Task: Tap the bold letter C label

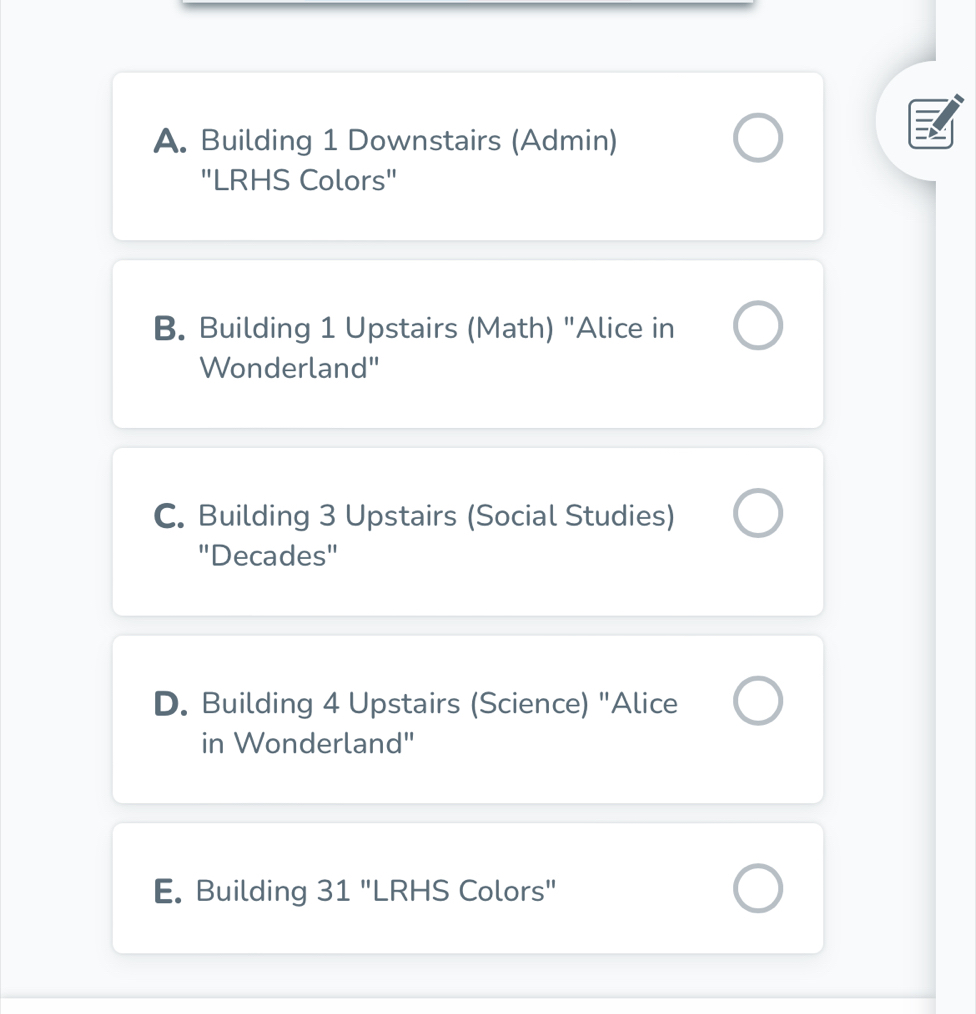Action: coord(169,517)
